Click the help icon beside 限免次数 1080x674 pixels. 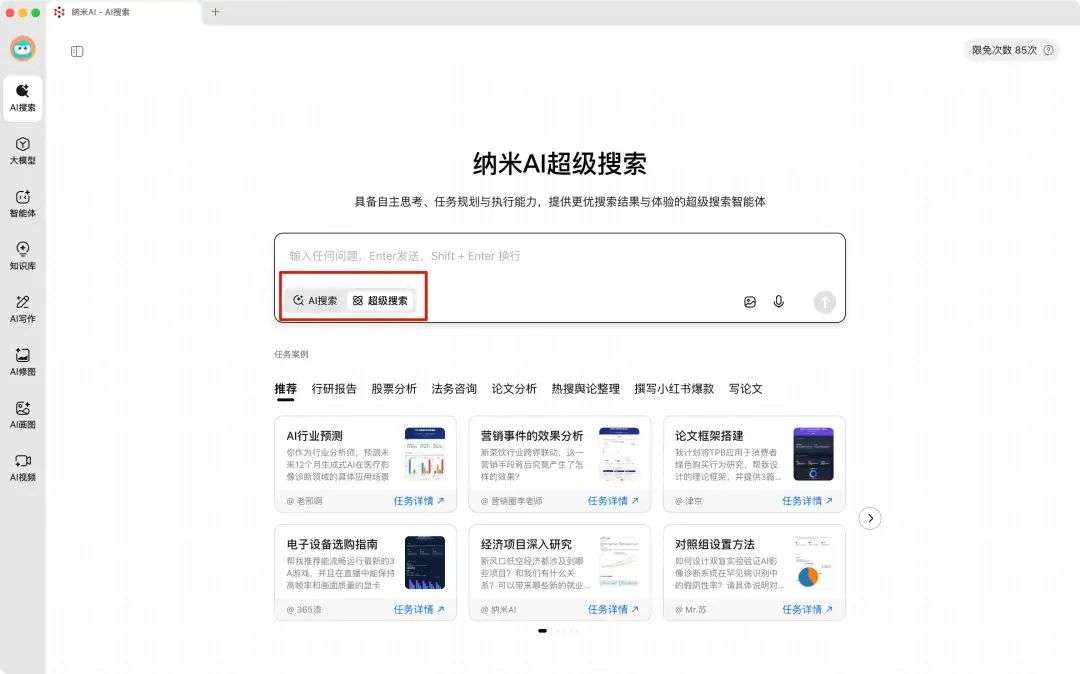pos(1048,50)
